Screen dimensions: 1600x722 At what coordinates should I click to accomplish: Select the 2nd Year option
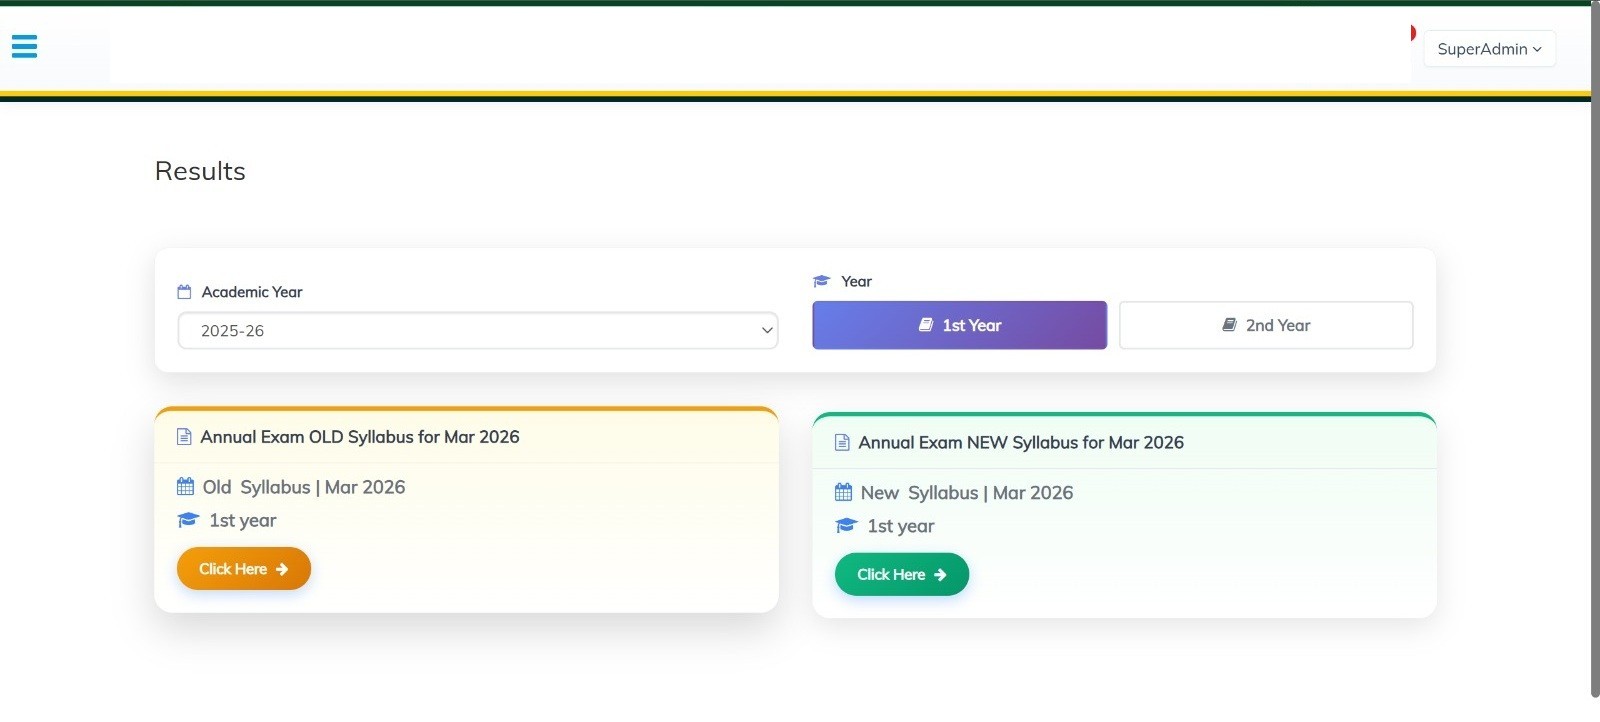1266,325
